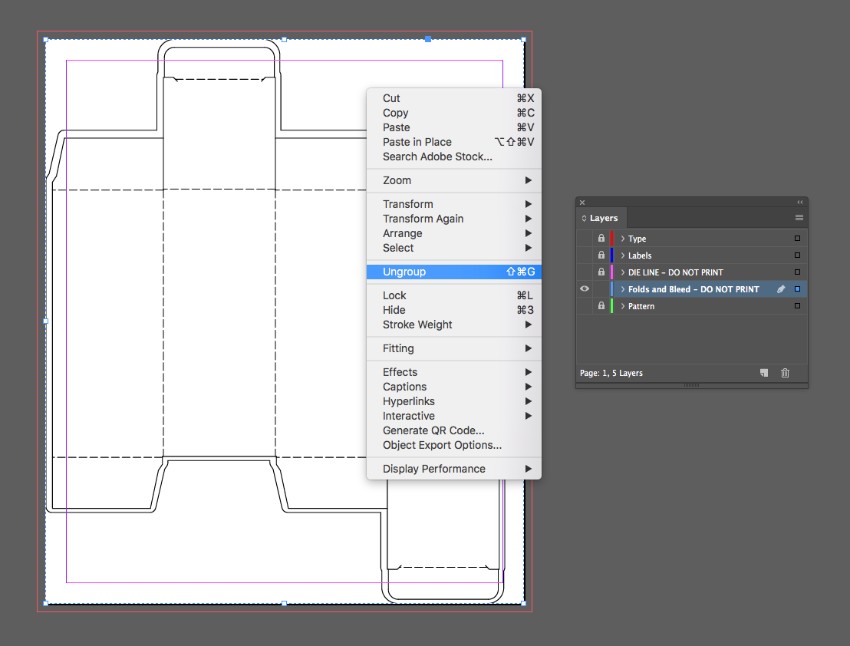Select the Layers panel tab
The image size is (850, 646).
pos(603,218)
